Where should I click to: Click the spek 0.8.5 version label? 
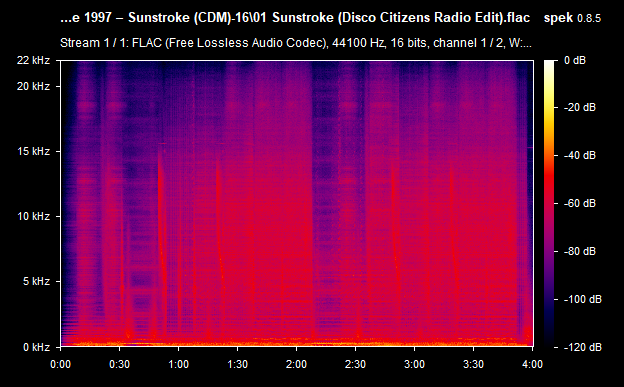572,18
